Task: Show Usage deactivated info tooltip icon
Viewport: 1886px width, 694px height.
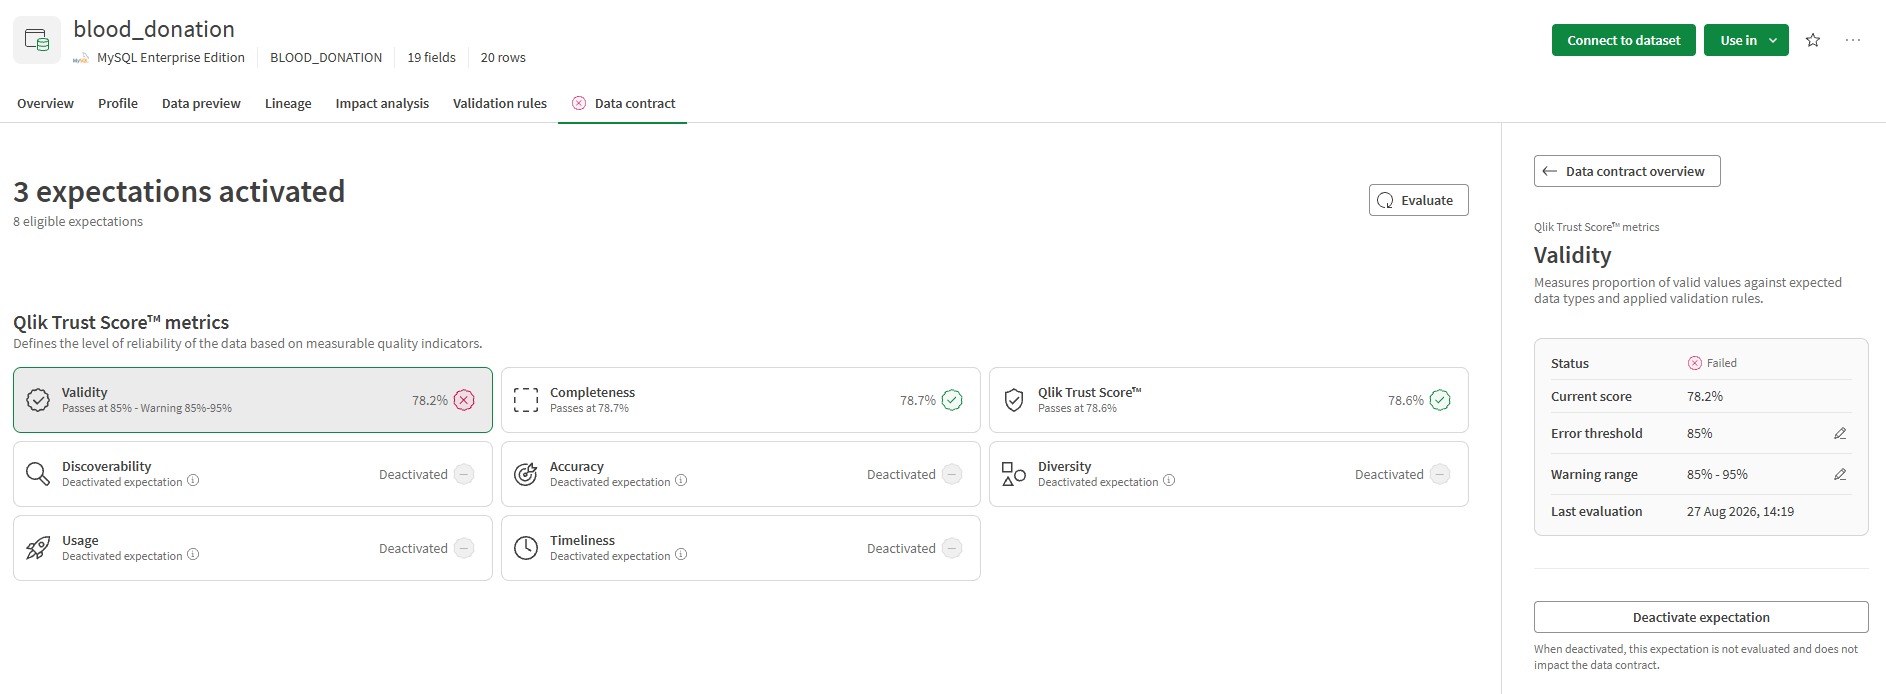Action: [x=193, y=555]
